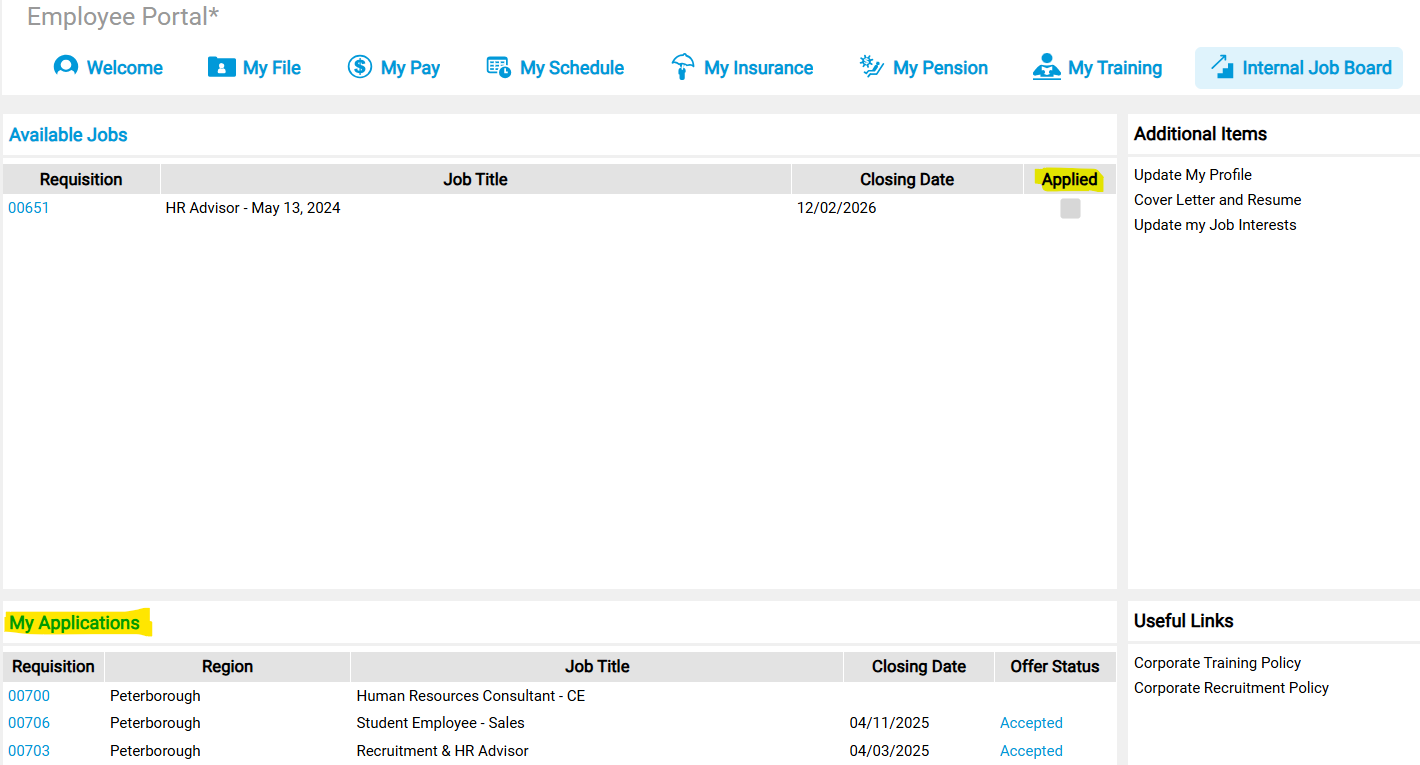The height and width of the screenshot is (765, 1420).
Task: Click the My Insurance umbrella icon
Action: click(683, 67)
